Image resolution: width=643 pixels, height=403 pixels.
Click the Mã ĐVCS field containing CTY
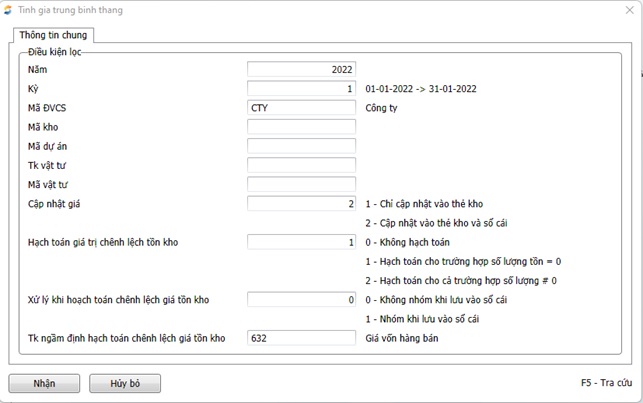[301, 107]
